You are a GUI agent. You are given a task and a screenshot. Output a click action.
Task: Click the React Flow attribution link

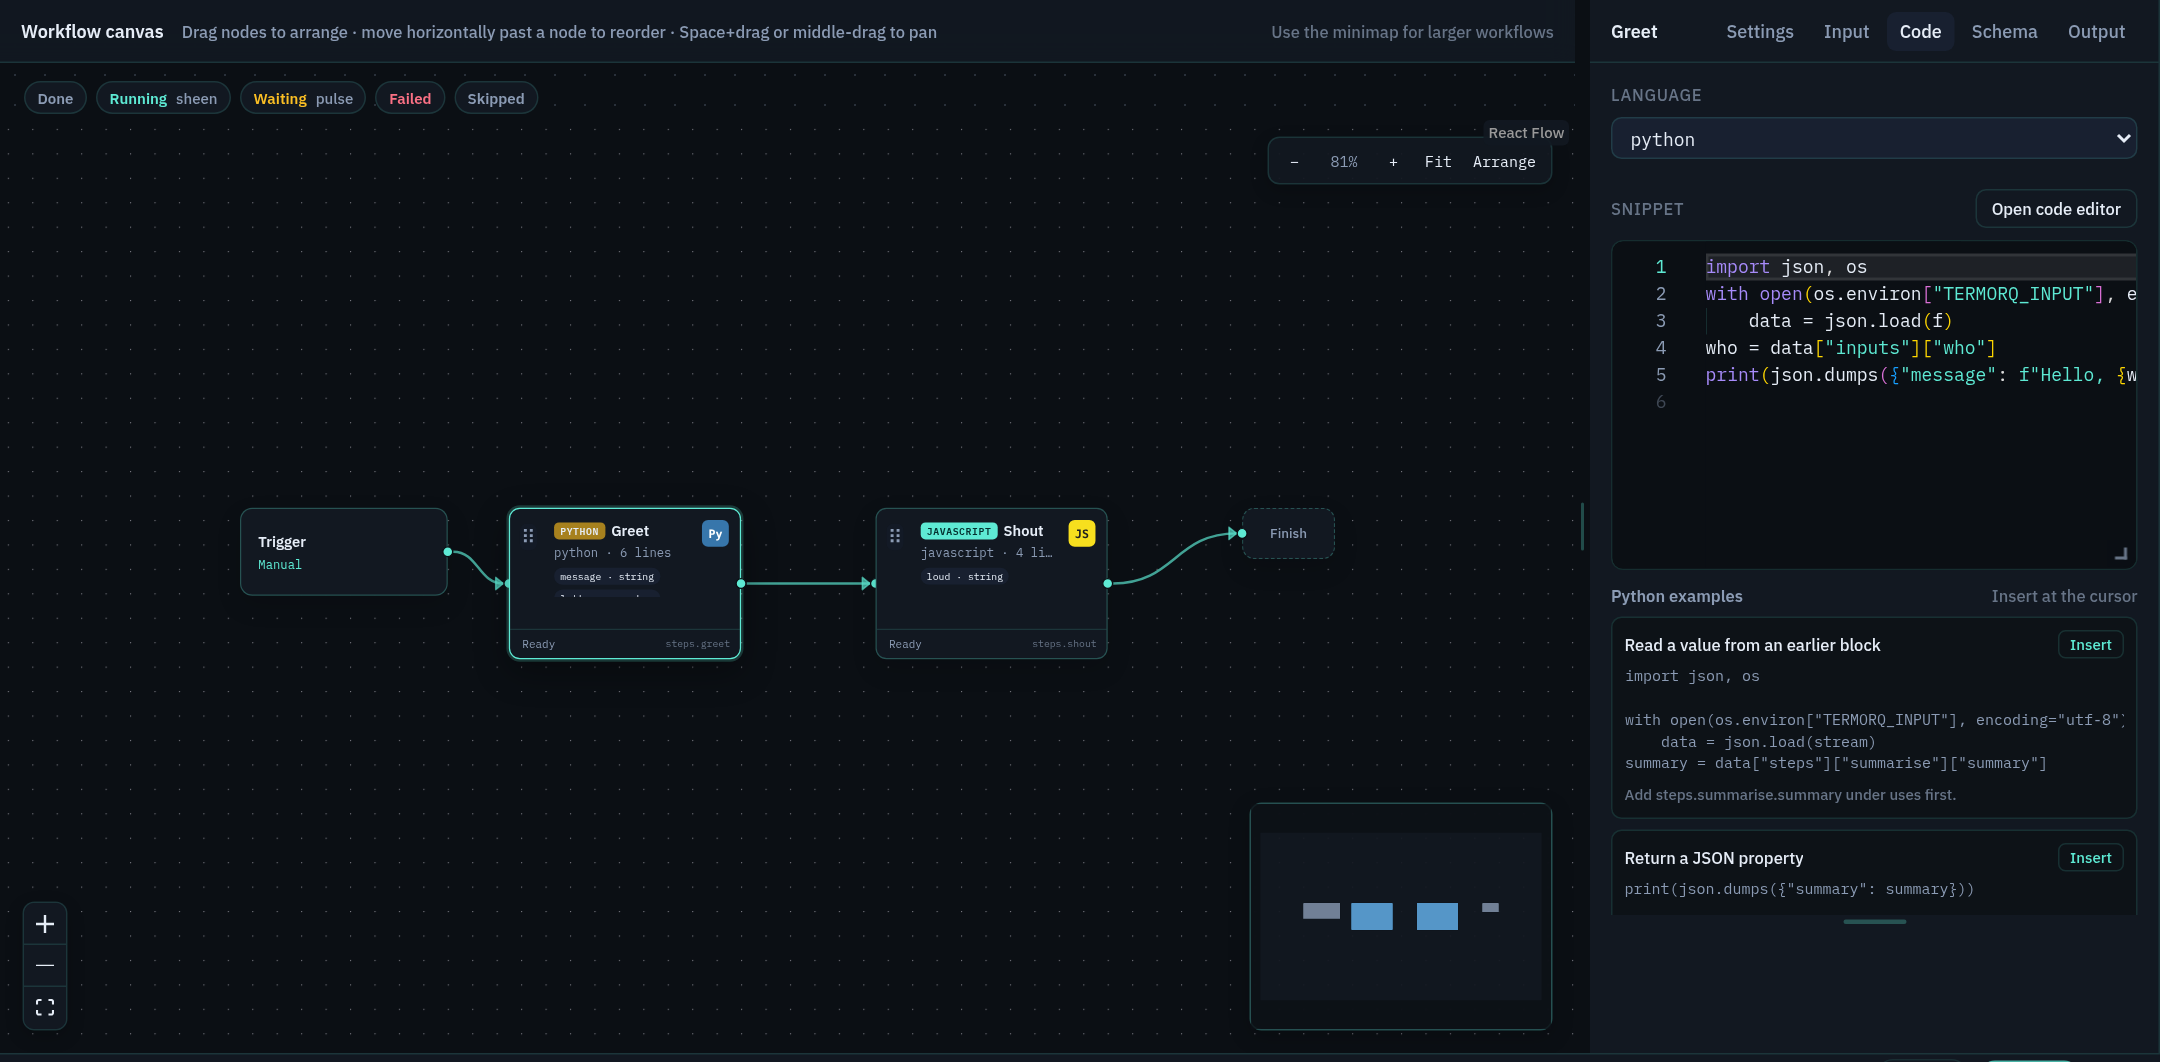(x=1526, y=133)
